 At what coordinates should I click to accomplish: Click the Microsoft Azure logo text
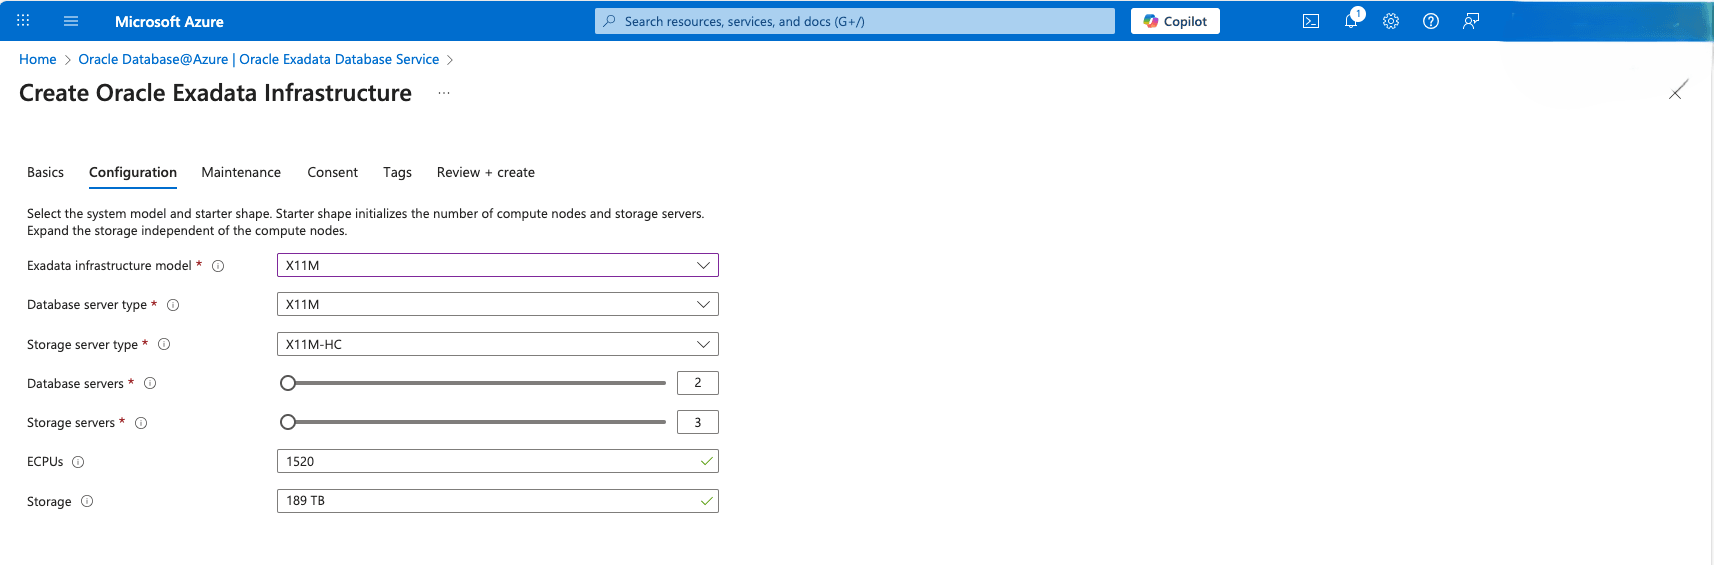tap(169, 21)
